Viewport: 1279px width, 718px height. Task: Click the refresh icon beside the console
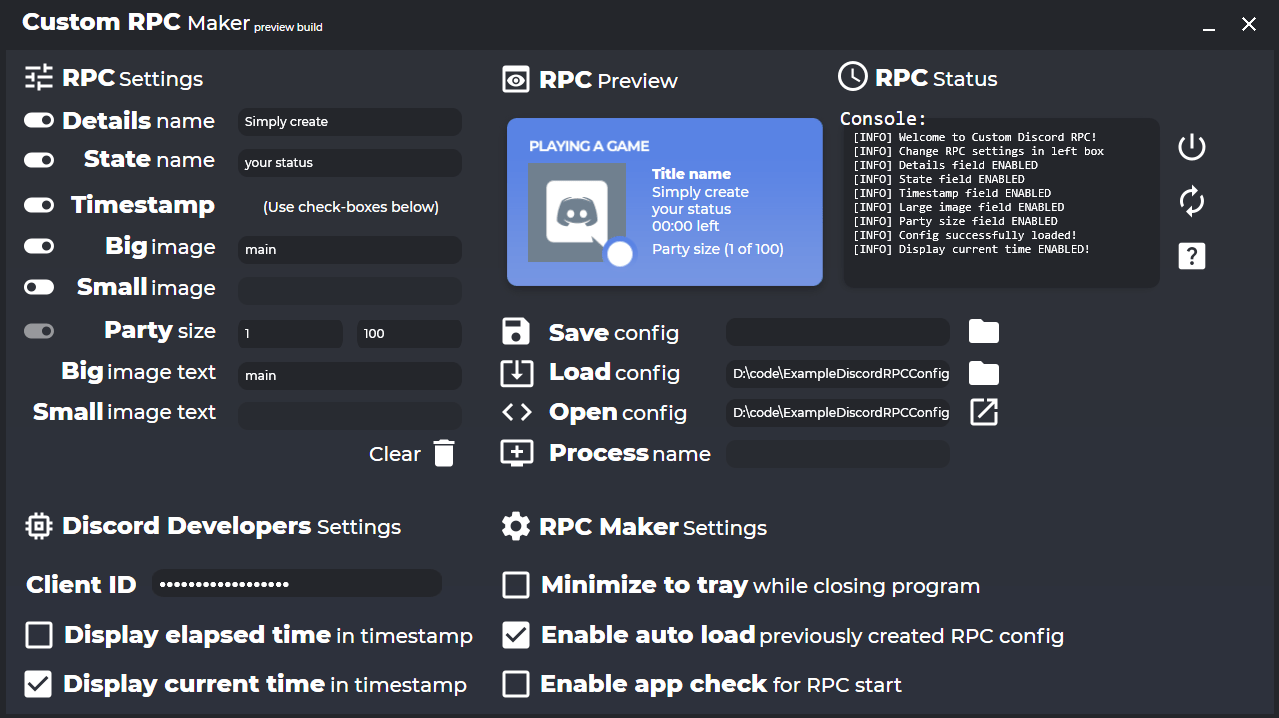pyautogui.click(x=1191, y=202)
